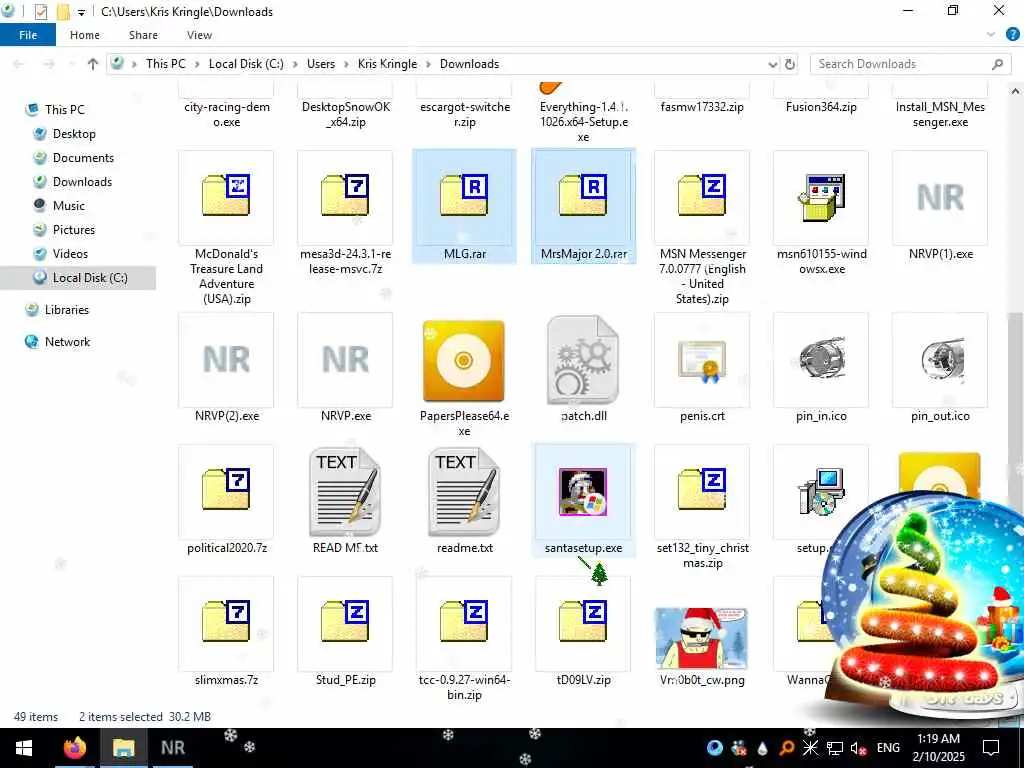Open Pictures in navigation pane

click(x=74, y=230)
